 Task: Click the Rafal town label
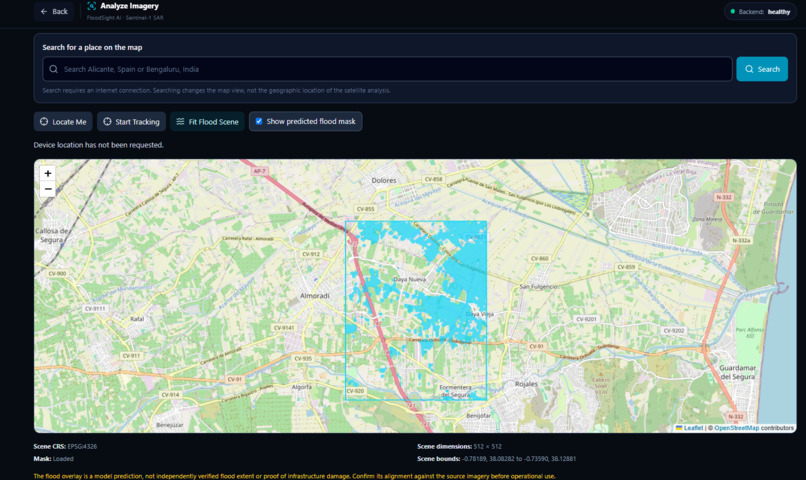pos(137,319)
